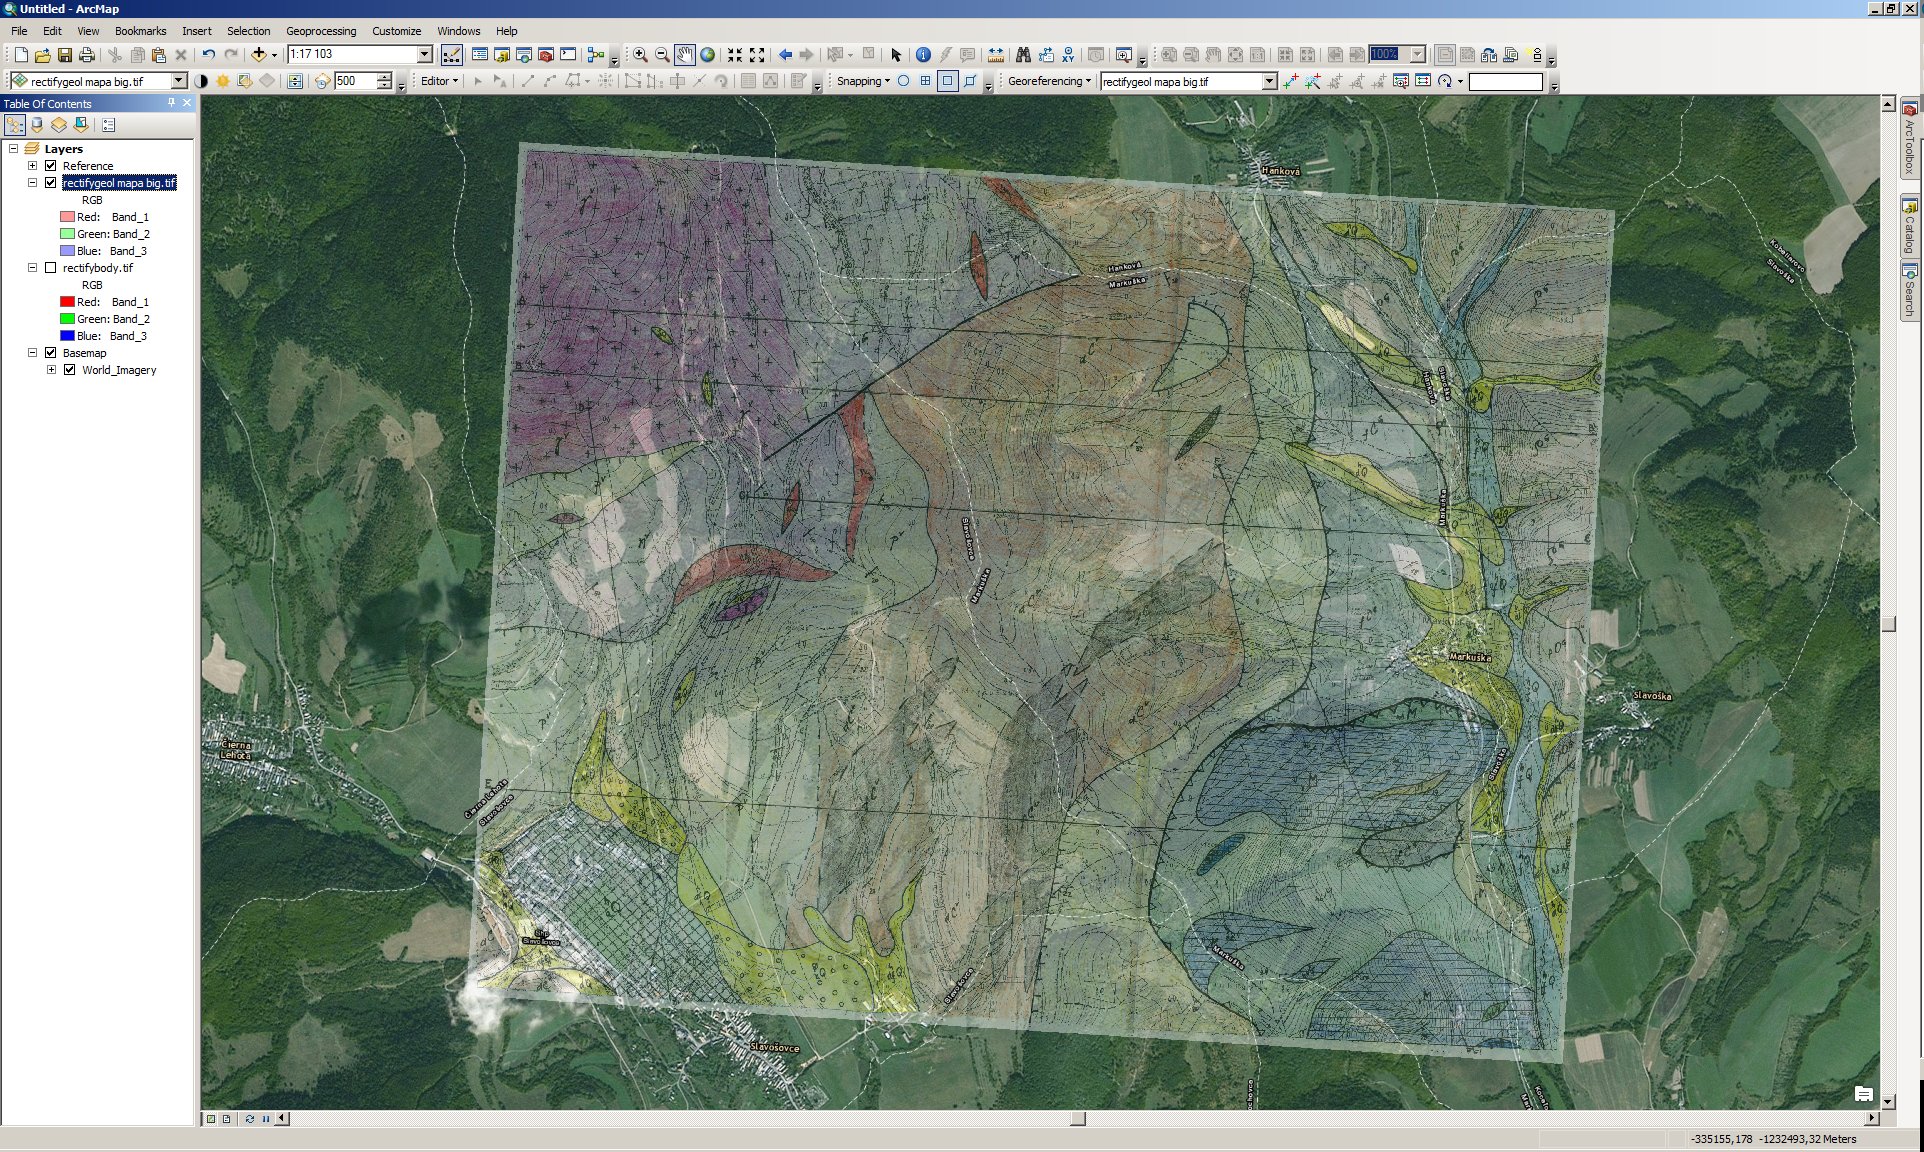Click the swipe value field showing 500
The width and height of the screenshot is (1924, 1152).
355,81
